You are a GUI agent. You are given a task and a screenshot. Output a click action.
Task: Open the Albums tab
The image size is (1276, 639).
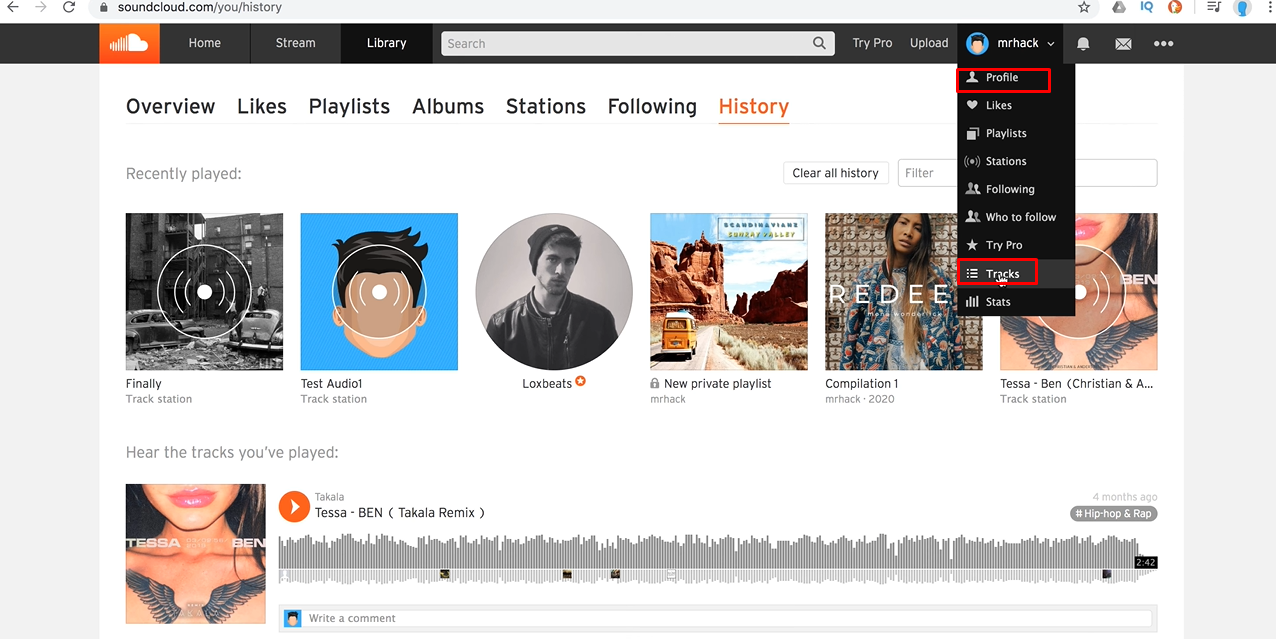pos(448,106)
